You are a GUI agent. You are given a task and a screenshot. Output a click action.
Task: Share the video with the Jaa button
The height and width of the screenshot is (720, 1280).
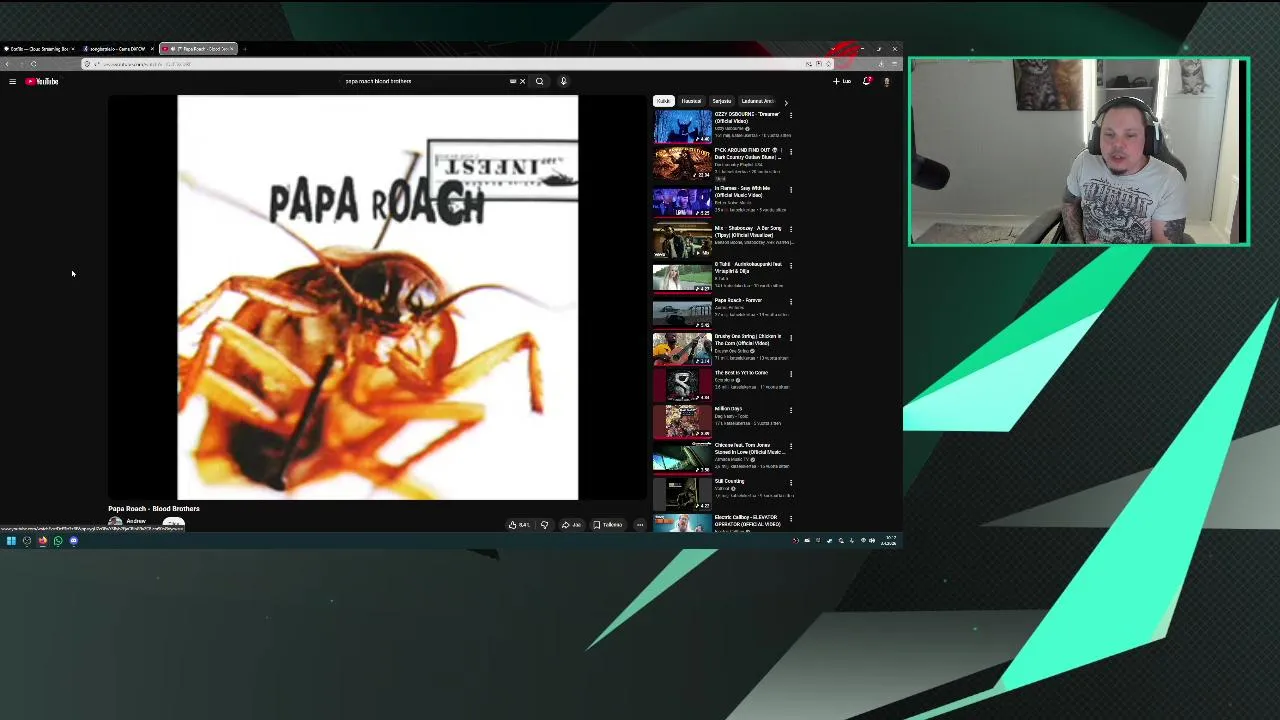pyautogui.click(x=571, y=524)
